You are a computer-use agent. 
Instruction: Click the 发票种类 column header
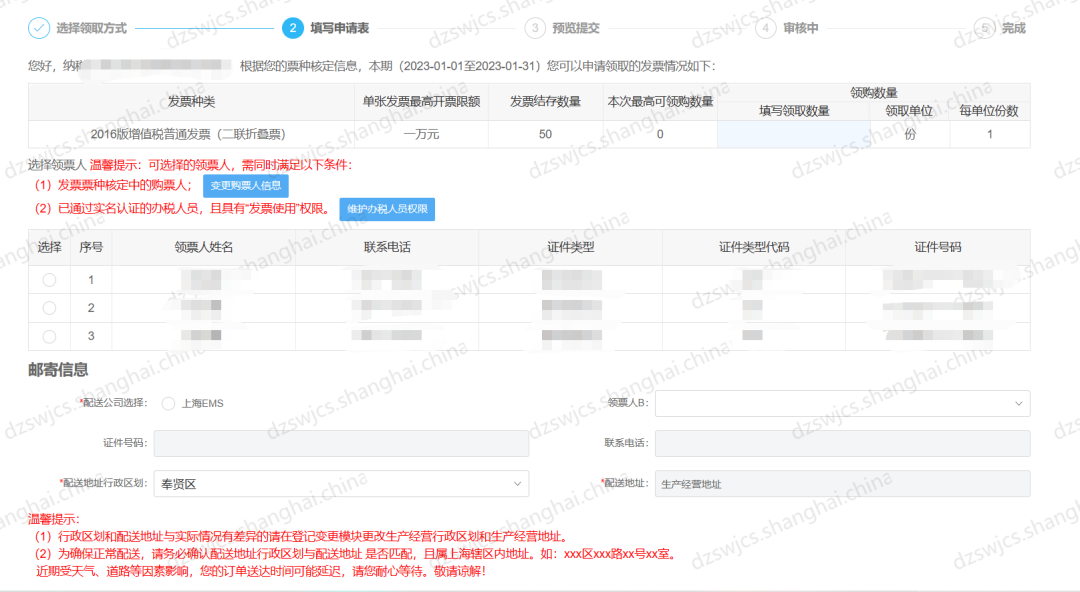(x=191, y=102)
